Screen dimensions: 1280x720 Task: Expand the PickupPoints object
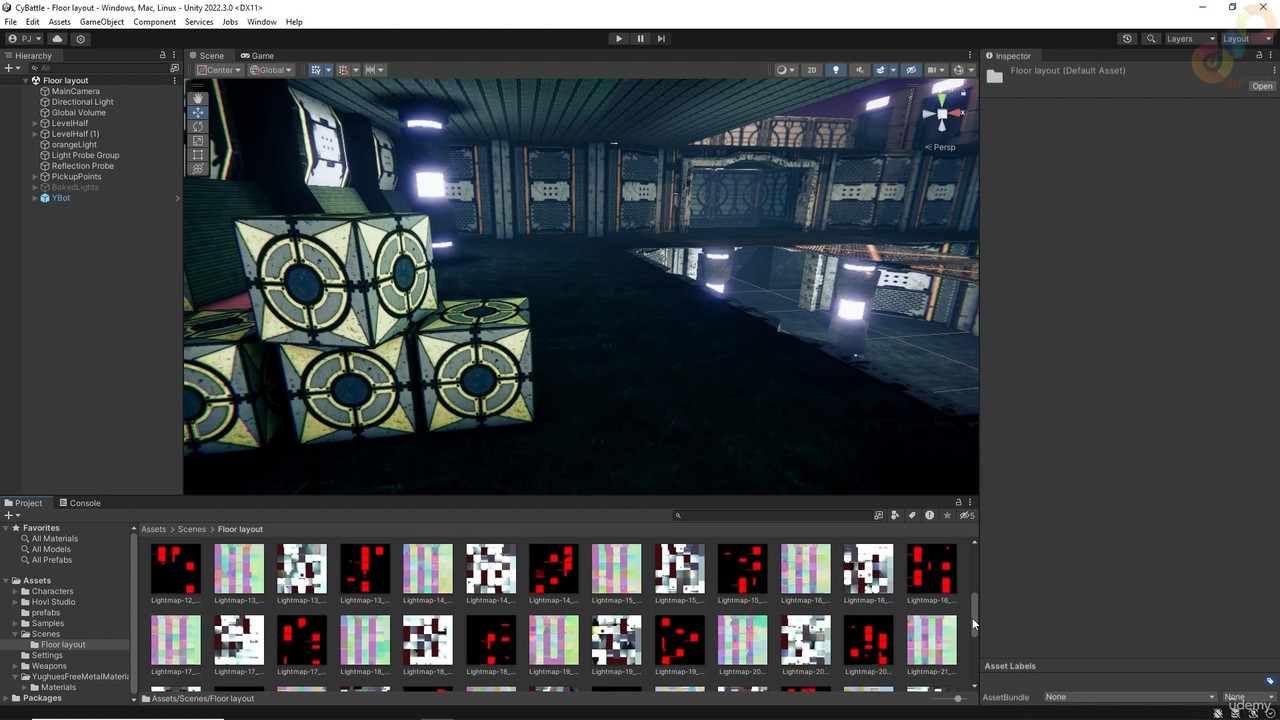pyautogui.click(x=35, y=177)
